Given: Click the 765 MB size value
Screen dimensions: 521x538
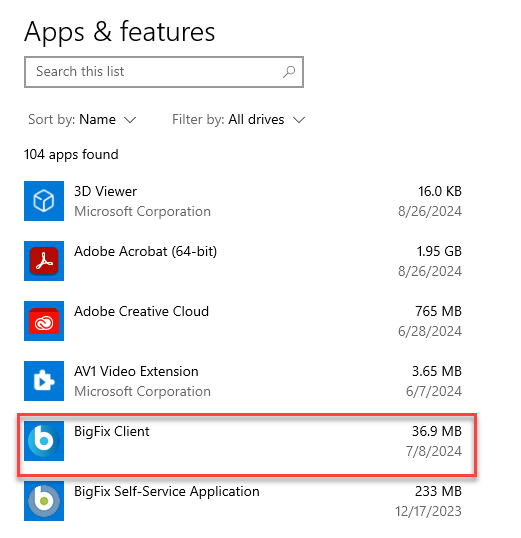Looking at the screenshot, I should click(438, 311).
